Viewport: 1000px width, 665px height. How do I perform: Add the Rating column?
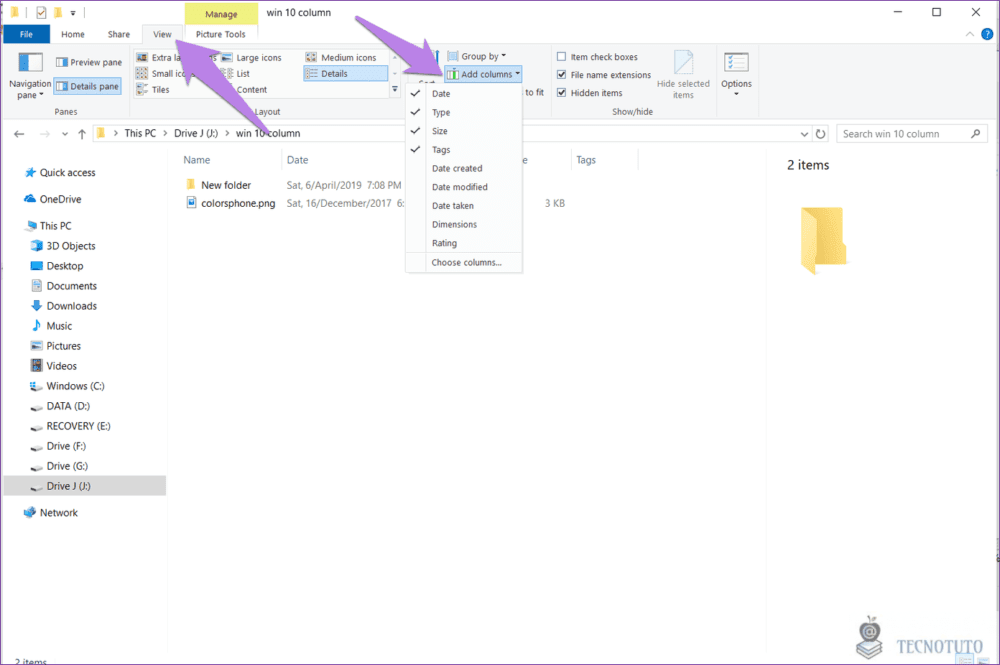point(464,243)
